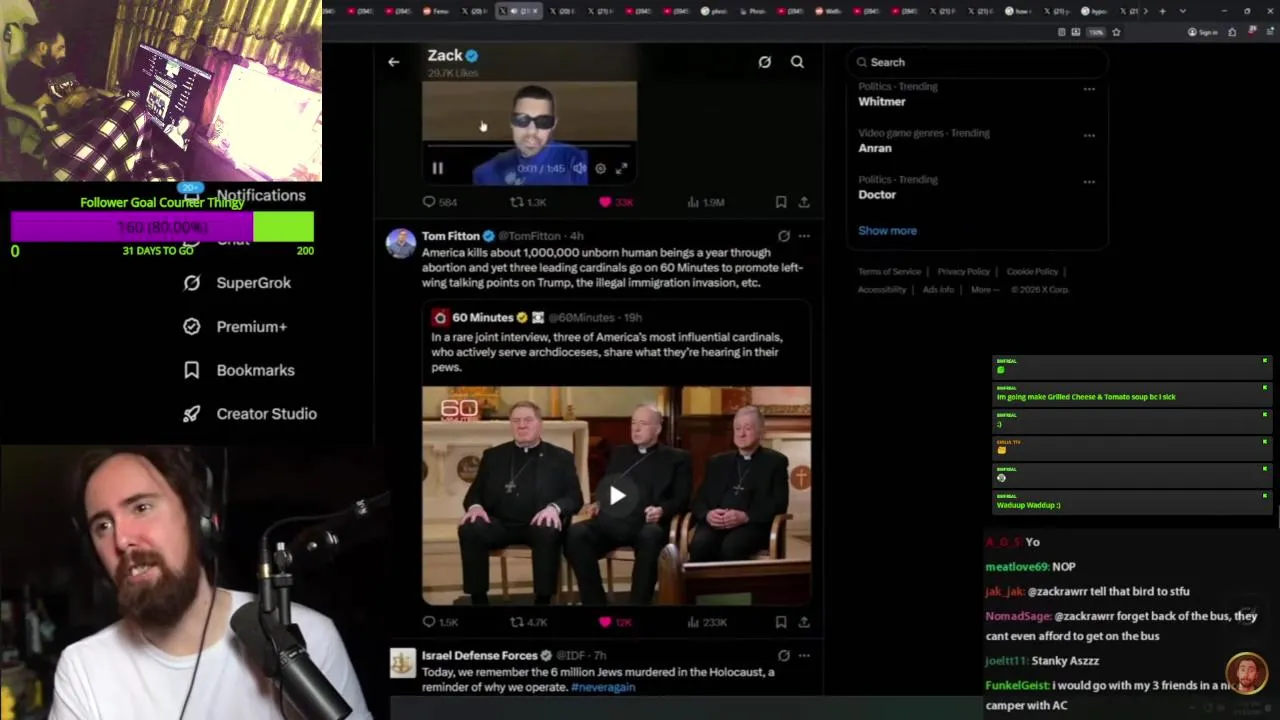Repost the post with 1.3K reposts
The width and height of the screenshot is (1280, 720).
(x=528, y=202)
